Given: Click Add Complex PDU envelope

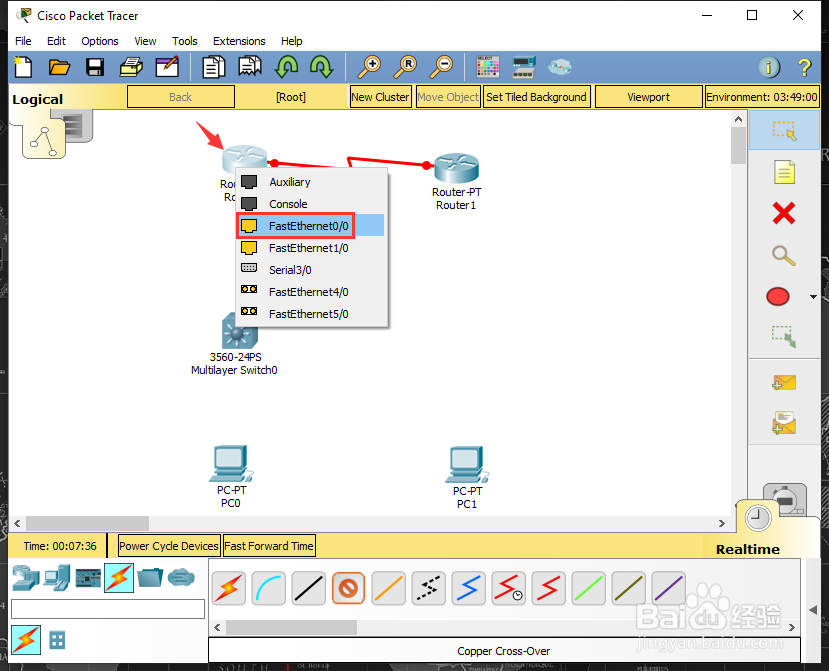Looking at the screenshot, I should [x=784, y=423].
